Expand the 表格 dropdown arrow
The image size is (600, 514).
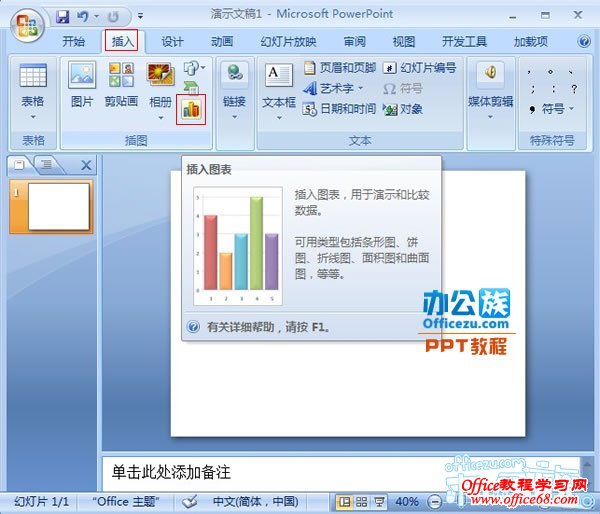click(33, 117)
